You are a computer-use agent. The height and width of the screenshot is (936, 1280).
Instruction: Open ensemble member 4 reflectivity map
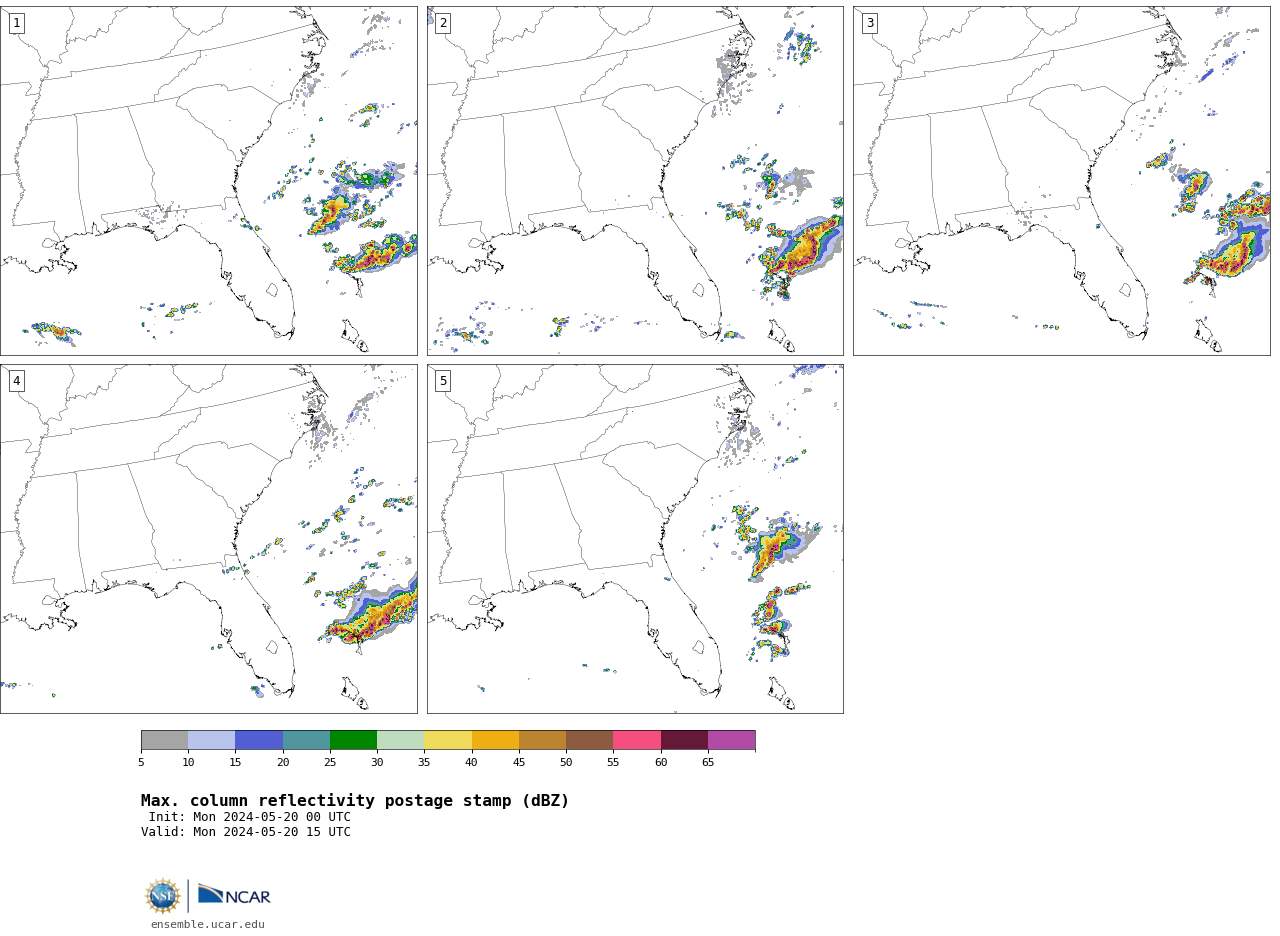click(x=208, y=539)
